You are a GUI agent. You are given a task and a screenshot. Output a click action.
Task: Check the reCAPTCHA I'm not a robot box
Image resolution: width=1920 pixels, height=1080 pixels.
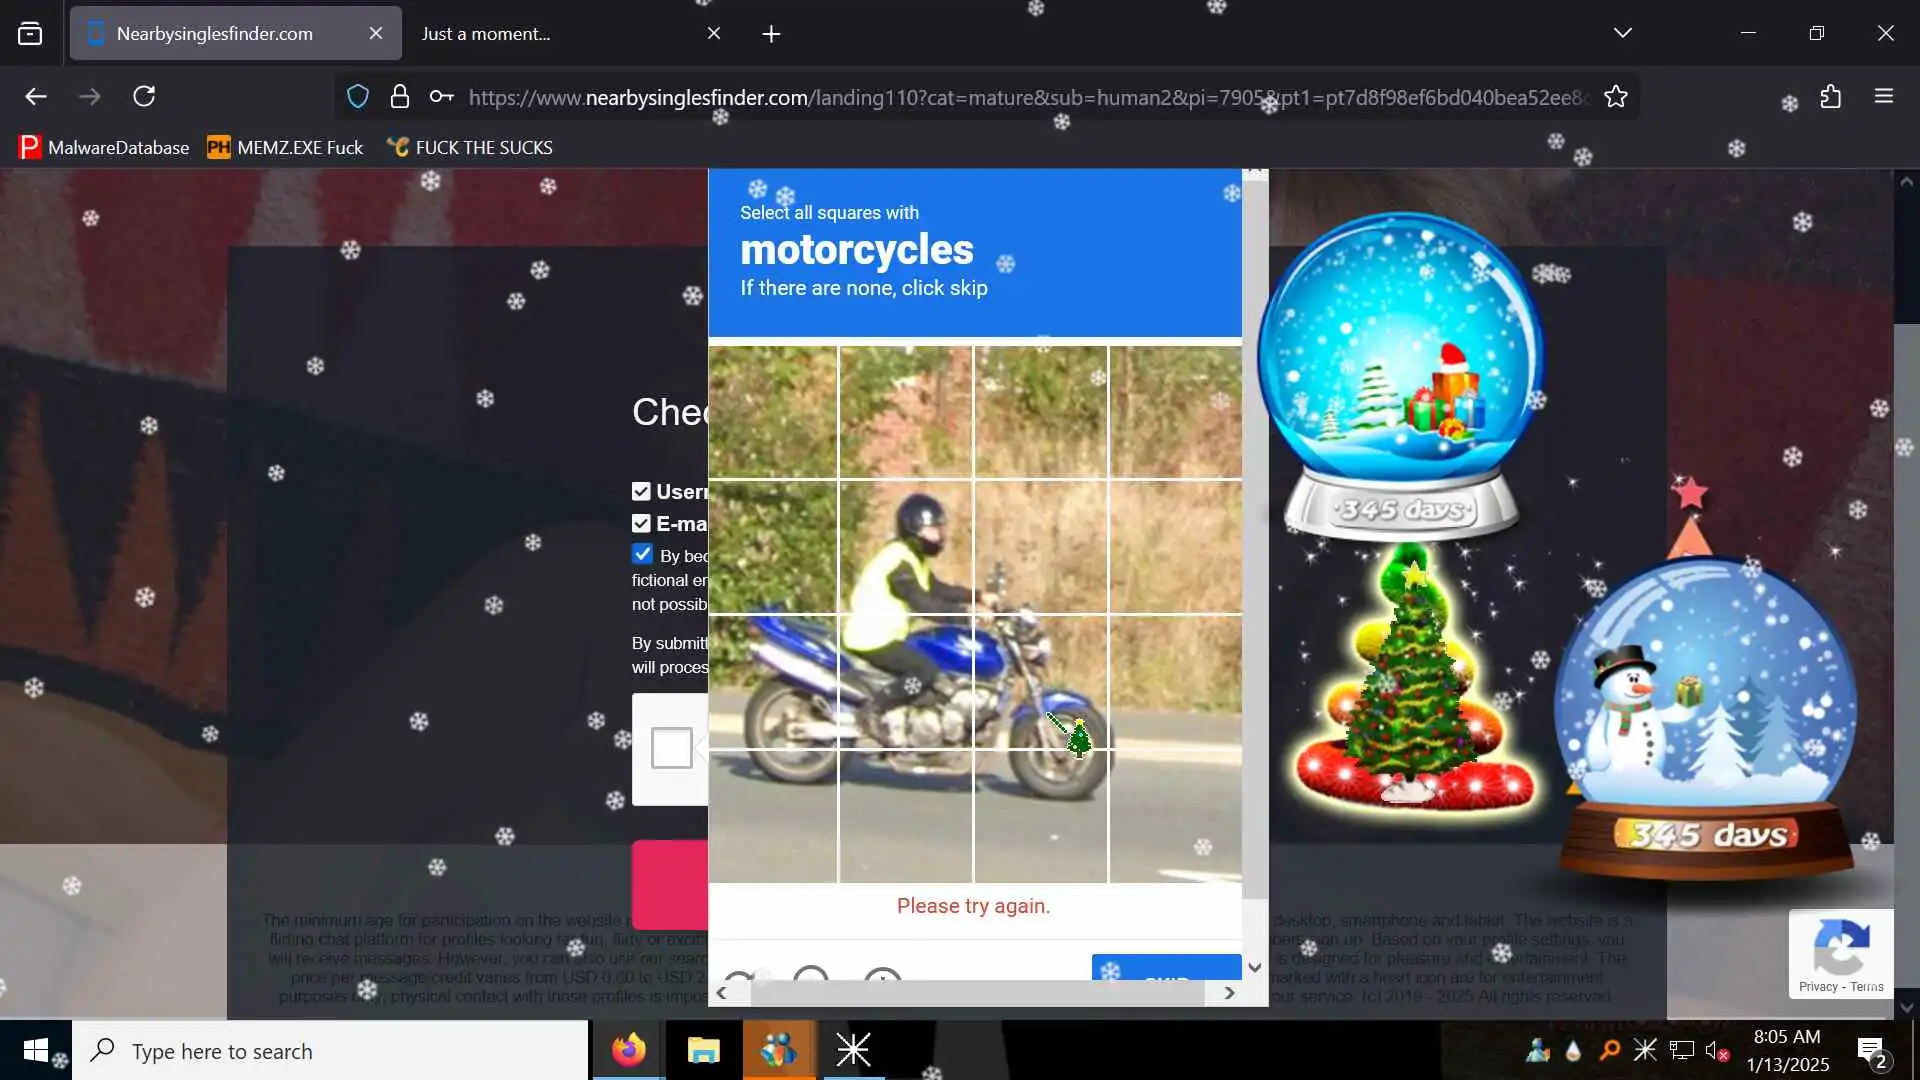point(671,747)
